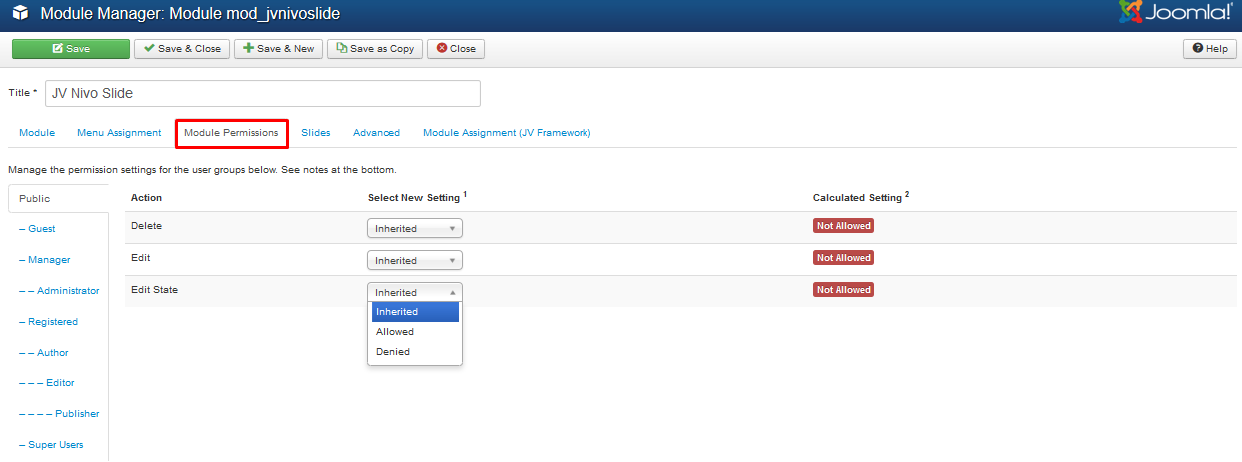Viewport: 1242px width, 462px height.
Task: Click the Edit State action label
Action: click(155, 289)
